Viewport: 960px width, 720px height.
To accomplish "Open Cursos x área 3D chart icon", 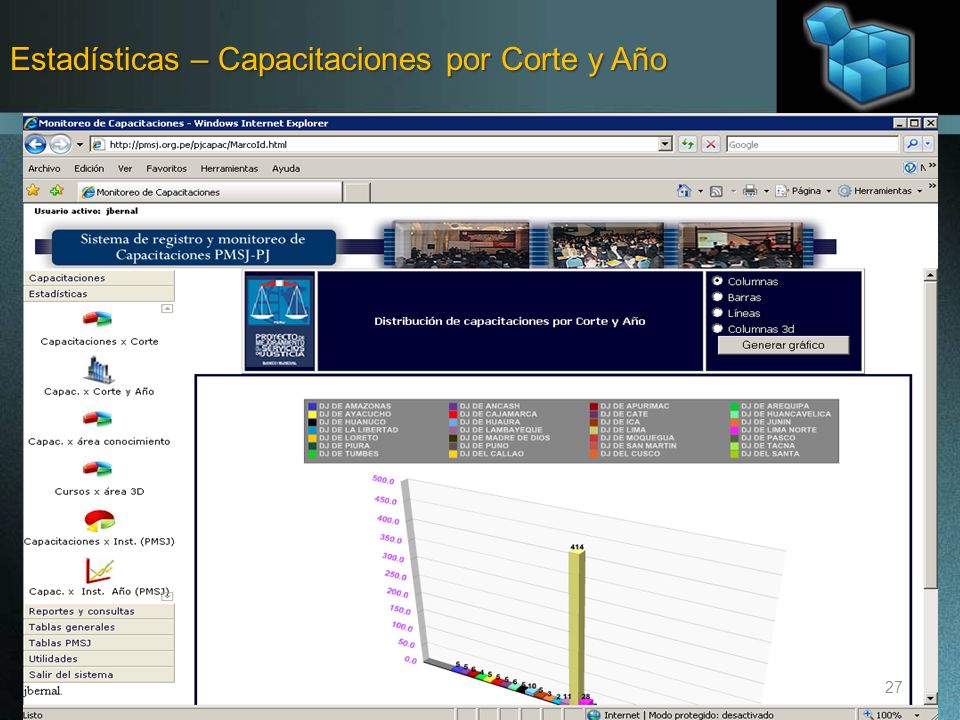I will (97, 469).
